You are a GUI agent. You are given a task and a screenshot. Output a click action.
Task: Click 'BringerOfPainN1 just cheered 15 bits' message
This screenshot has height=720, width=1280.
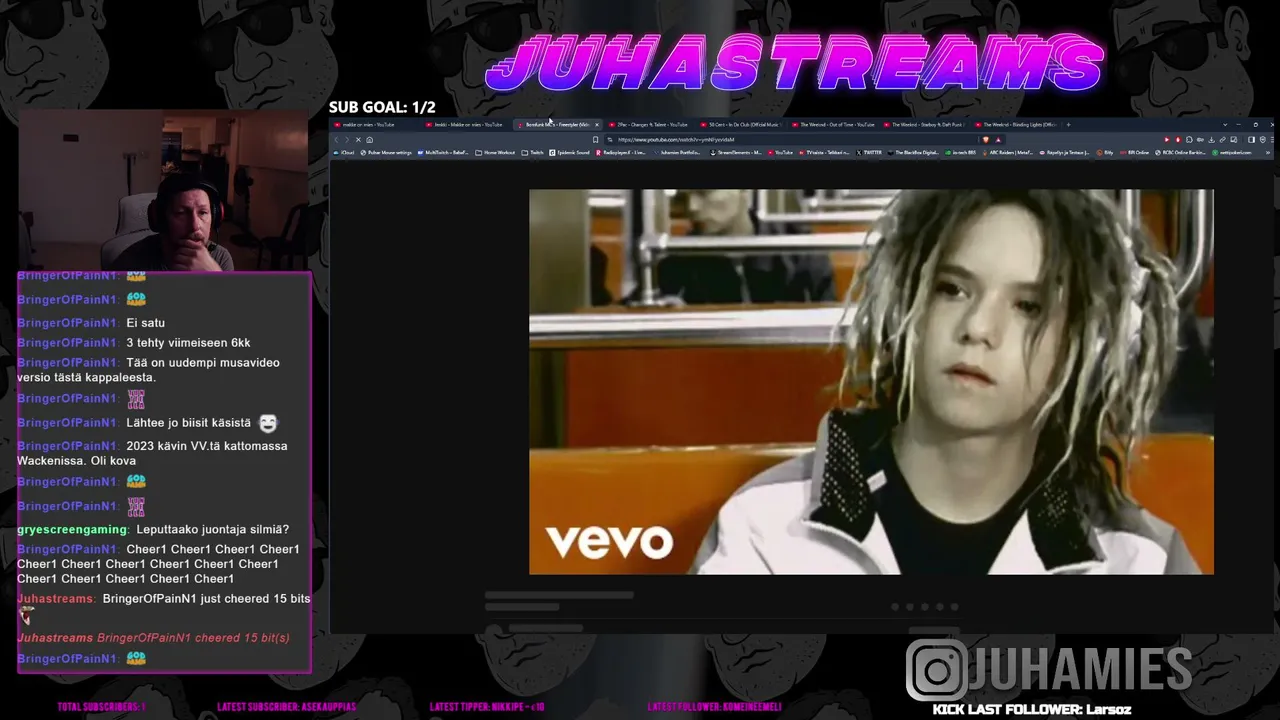pos(206,599)
